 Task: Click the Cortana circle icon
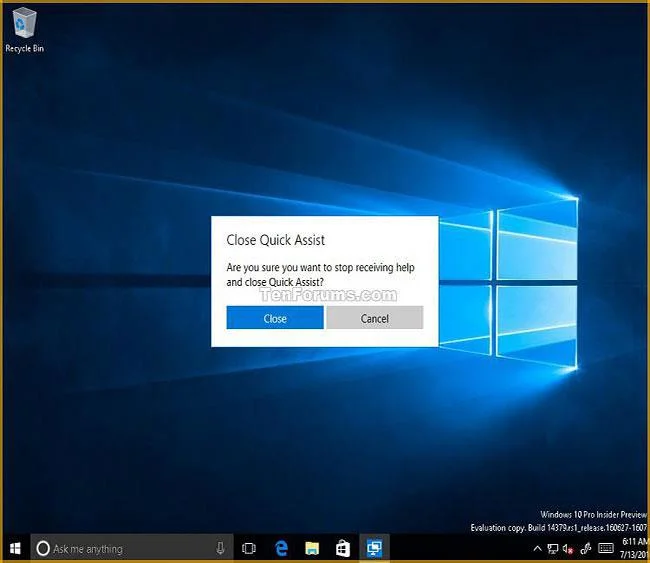43,548
